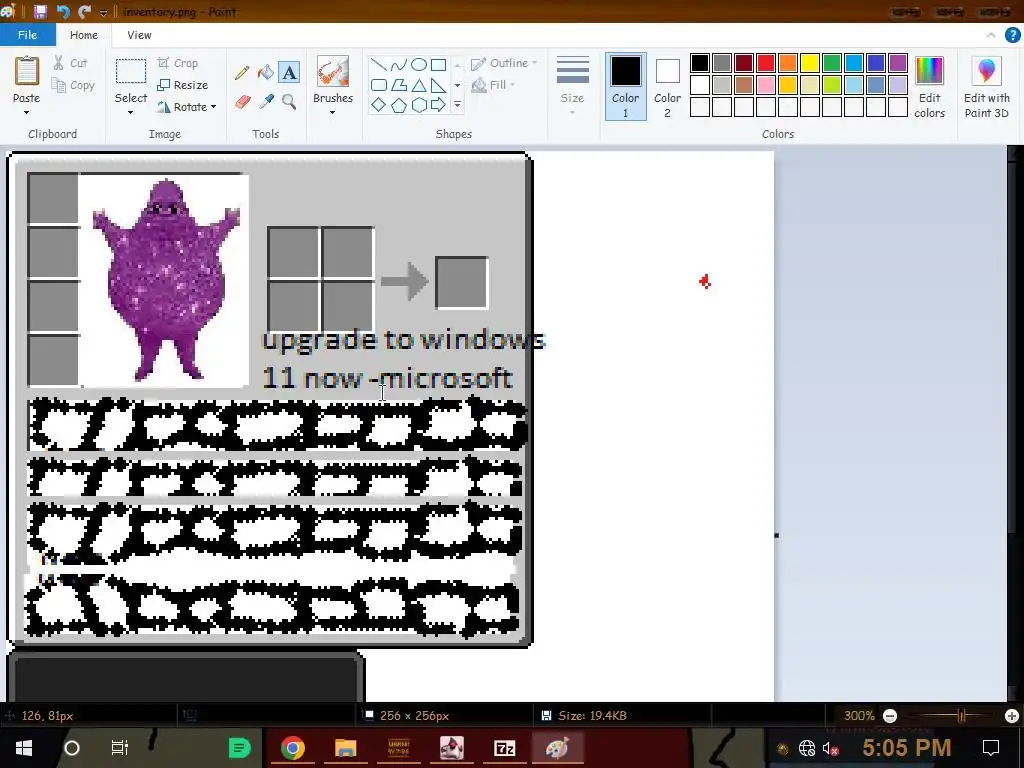Open Paint Help question mark
The height and width of the screenshot is (768, 1024).
(x=1012, y=35)
